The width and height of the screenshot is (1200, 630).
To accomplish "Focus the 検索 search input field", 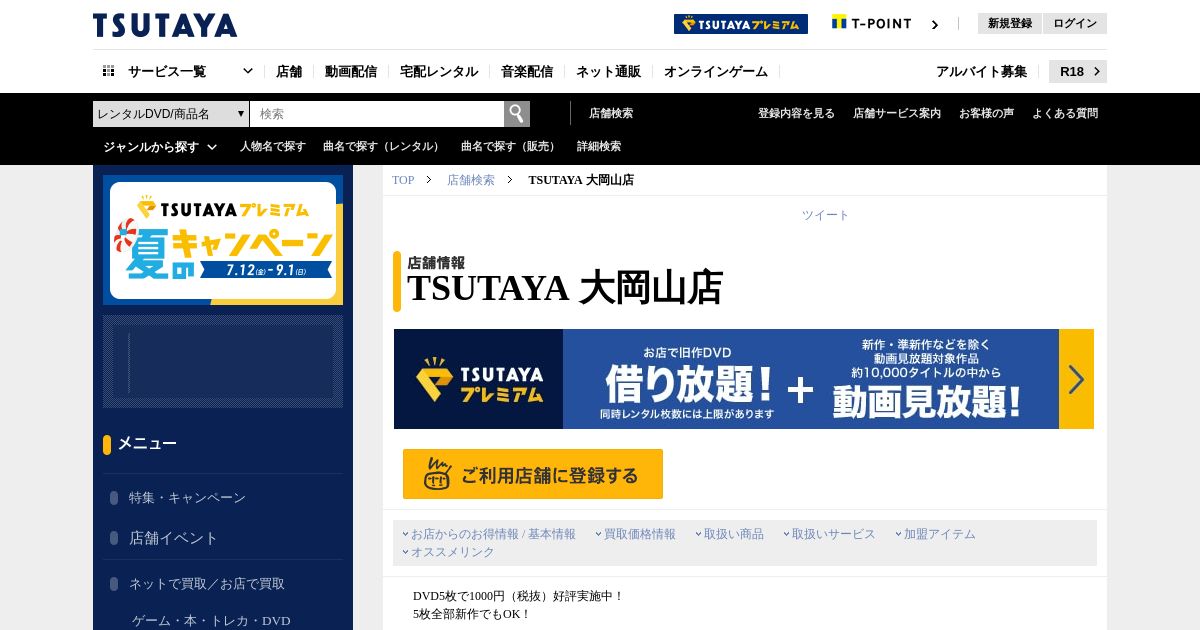I will tap(377, 114).
